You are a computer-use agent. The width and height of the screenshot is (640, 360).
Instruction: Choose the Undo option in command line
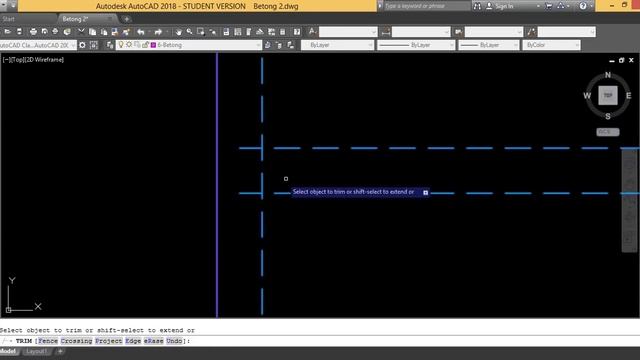coord(174,341)
